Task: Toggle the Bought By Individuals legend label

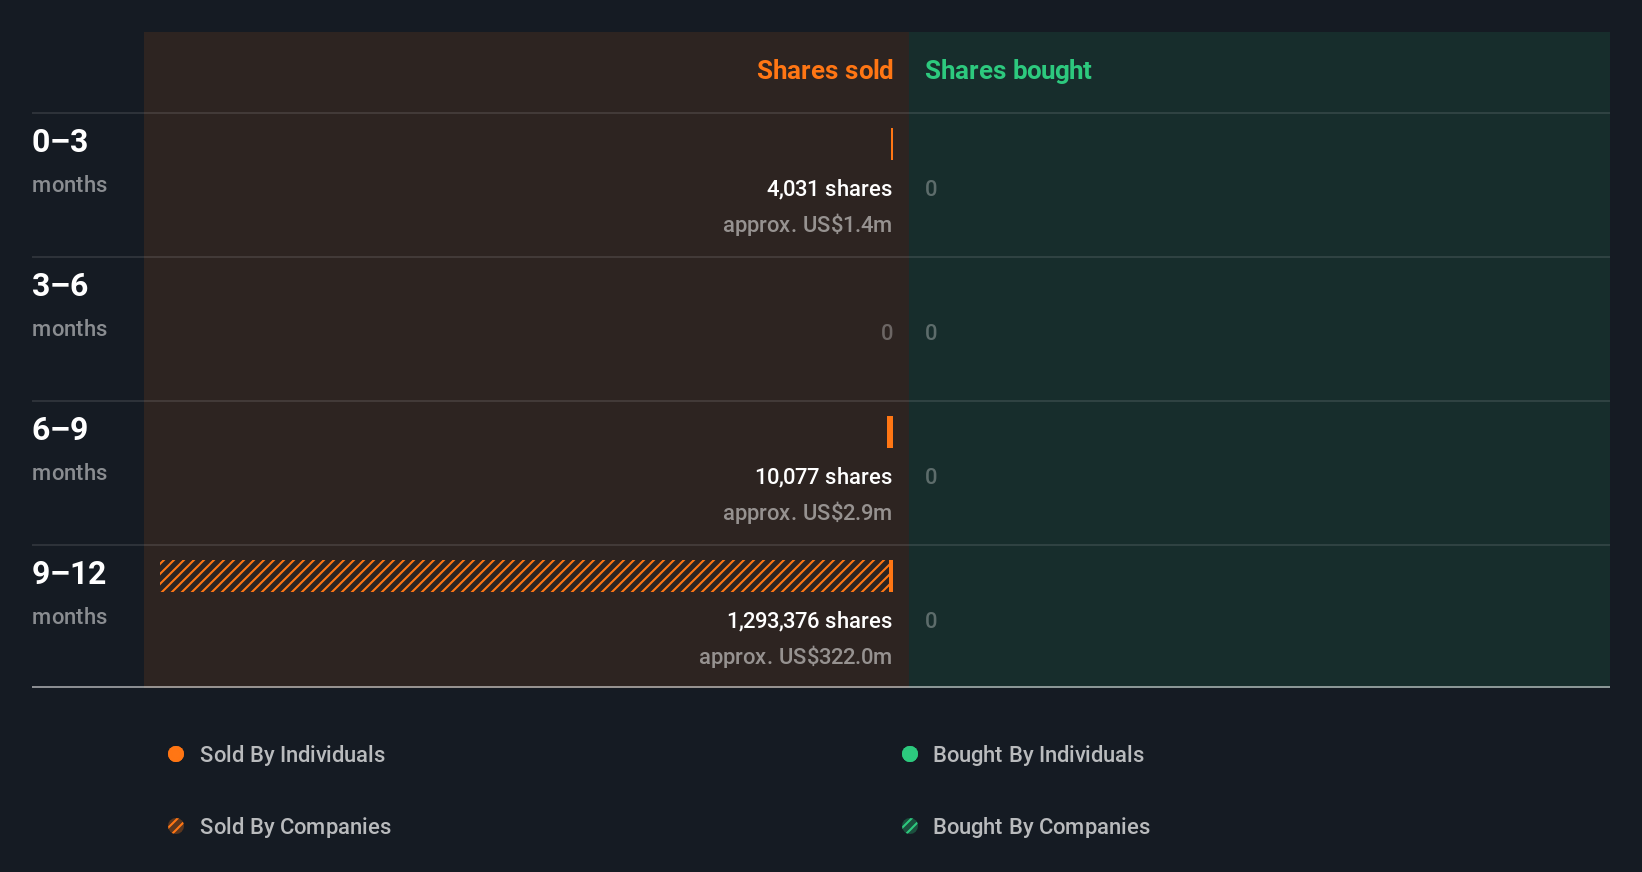Action: tap(1038, 754)
